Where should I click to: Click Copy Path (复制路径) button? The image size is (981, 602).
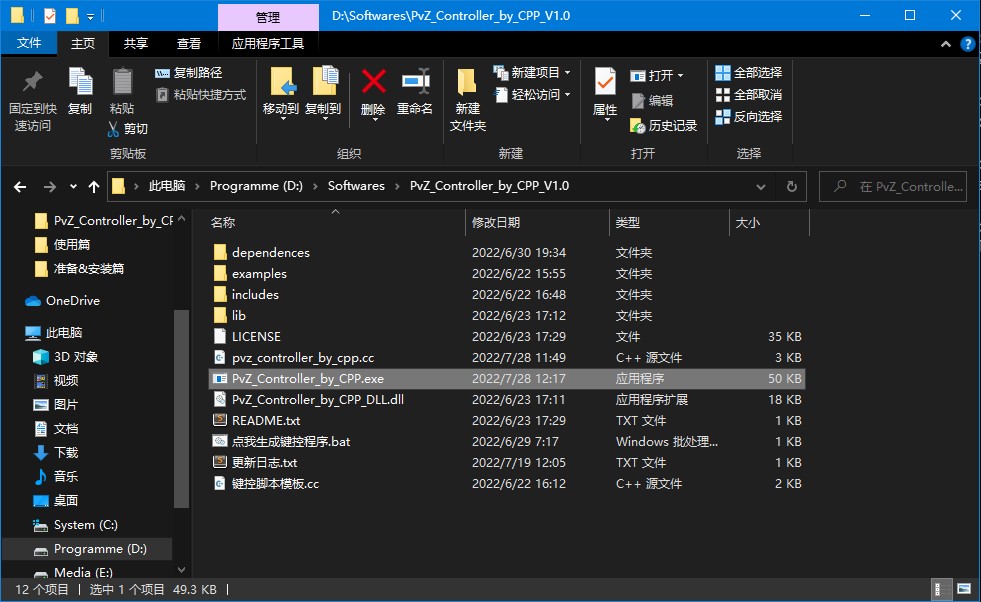pyautogui.click(x=189, y=73)
